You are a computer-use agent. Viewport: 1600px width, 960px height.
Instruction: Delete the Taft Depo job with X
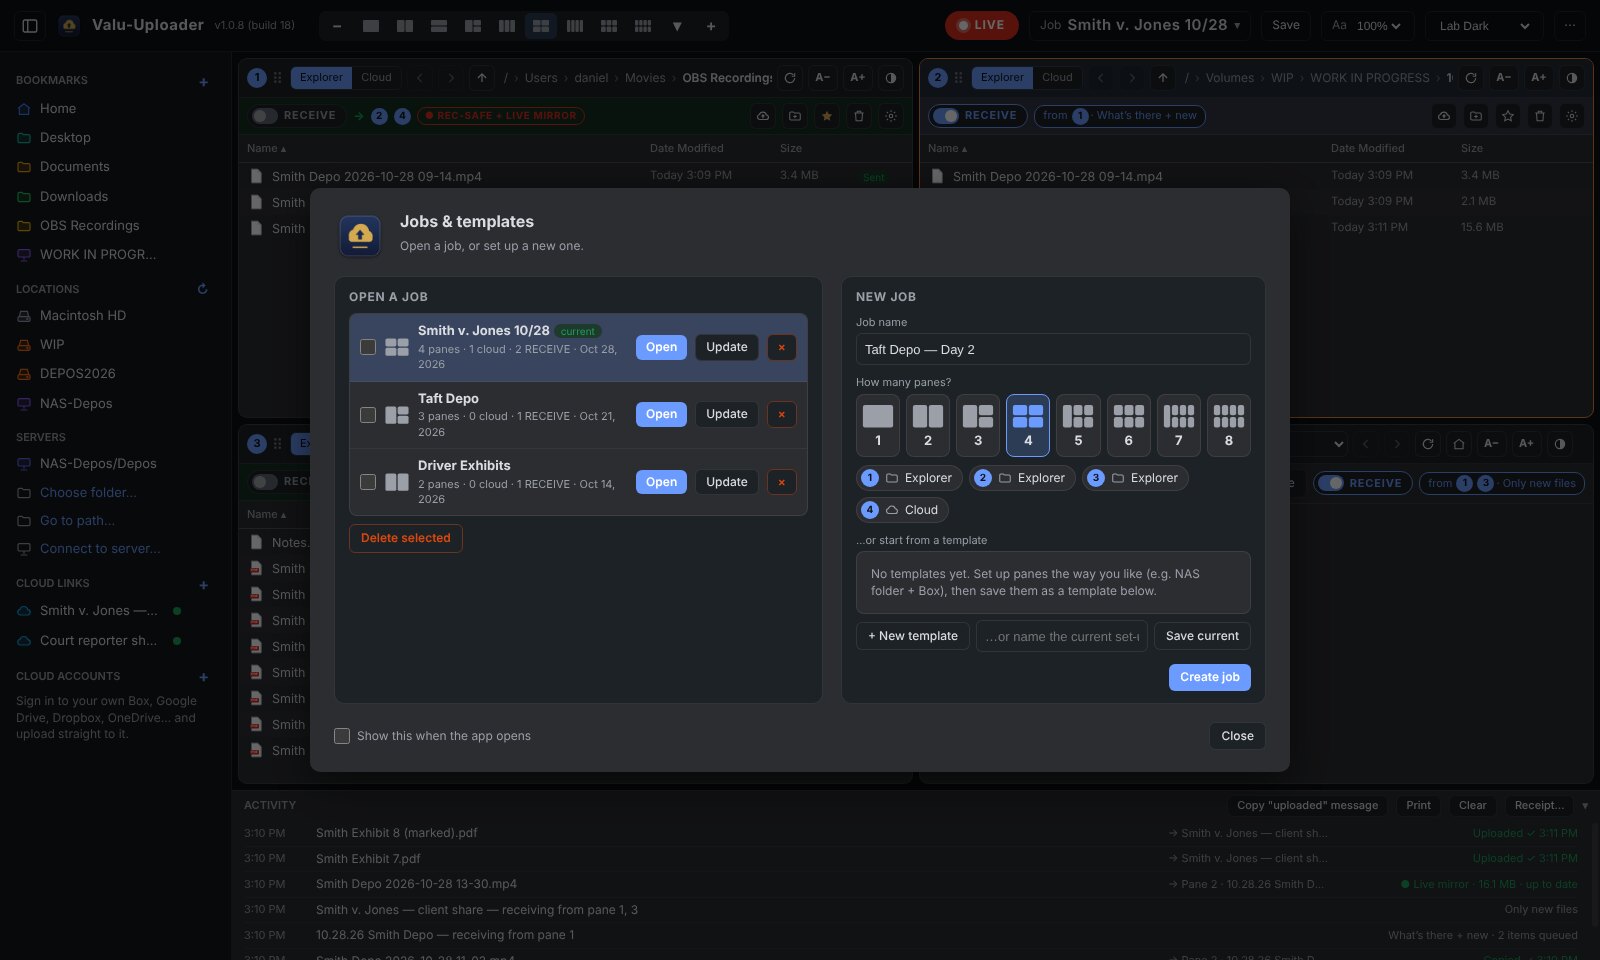(782, 414)
